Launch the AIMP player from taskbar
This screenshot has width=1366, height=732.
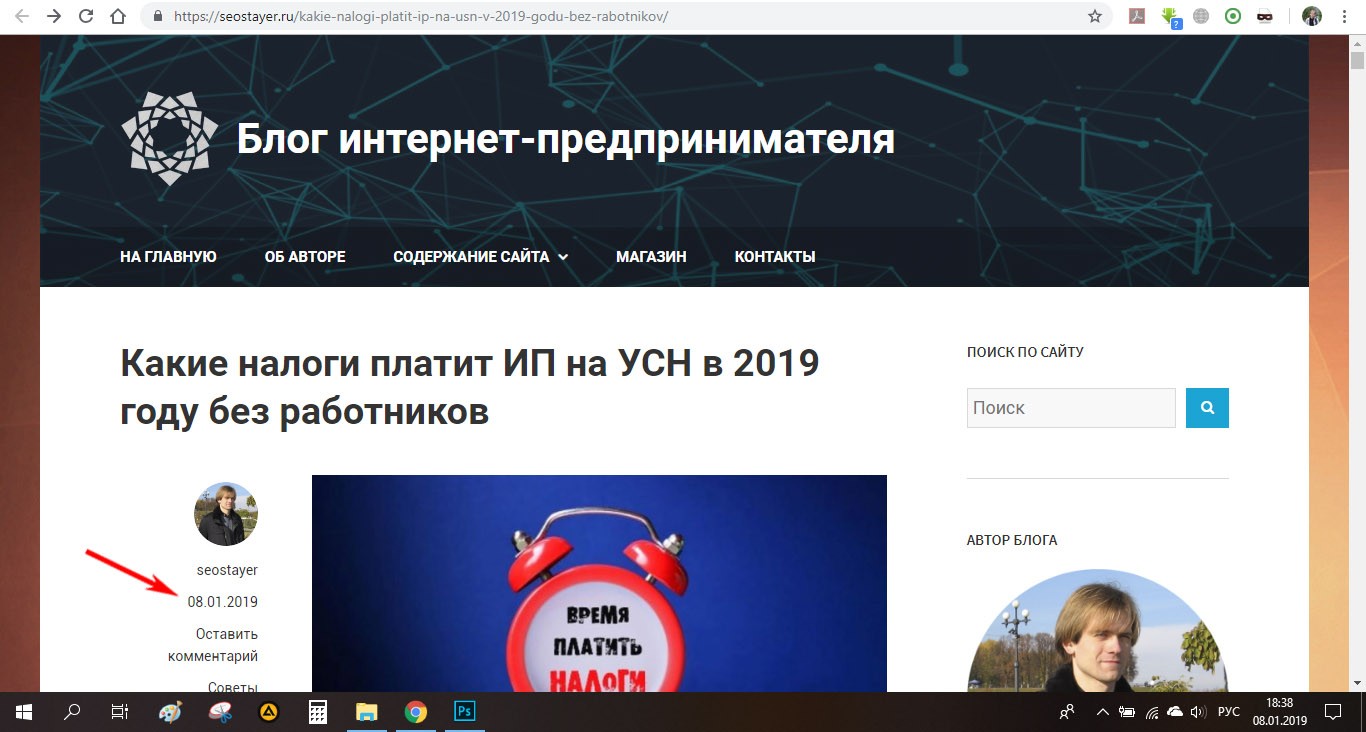click(x=268, y=712)
